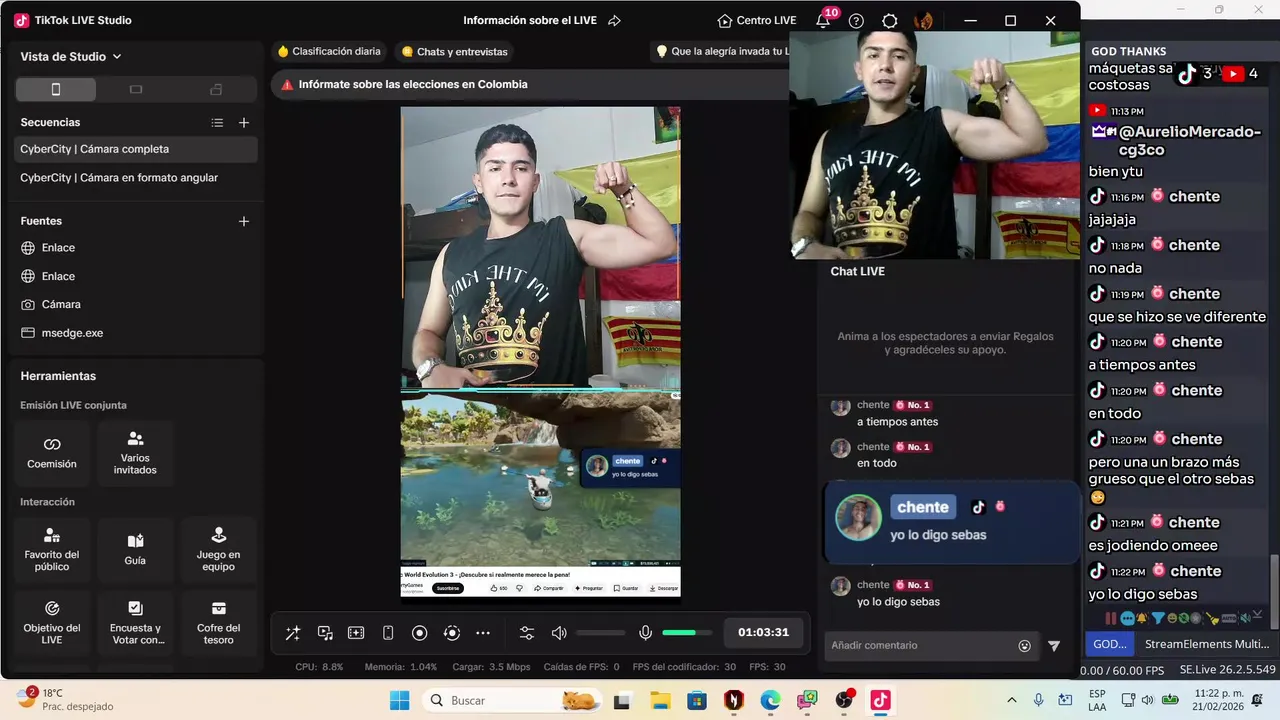Open Objetivo del LIVE tool
The image size is (1280, 720).
(52, 623)
